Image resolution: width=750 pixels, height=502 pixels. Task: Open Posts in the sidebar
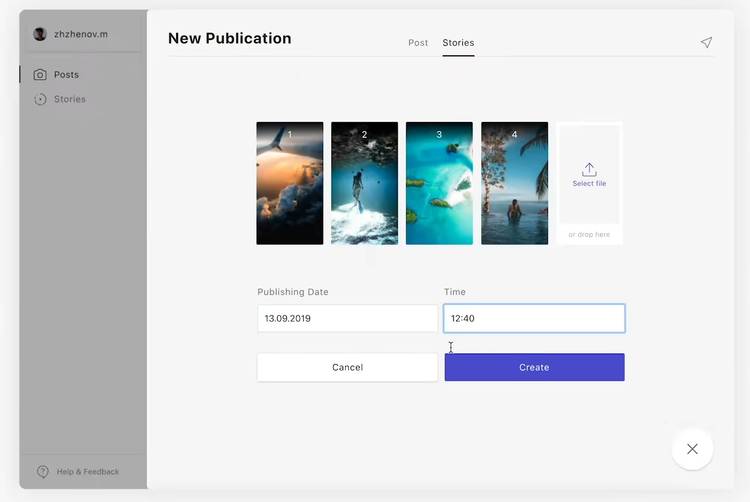(x=66, y=75)
